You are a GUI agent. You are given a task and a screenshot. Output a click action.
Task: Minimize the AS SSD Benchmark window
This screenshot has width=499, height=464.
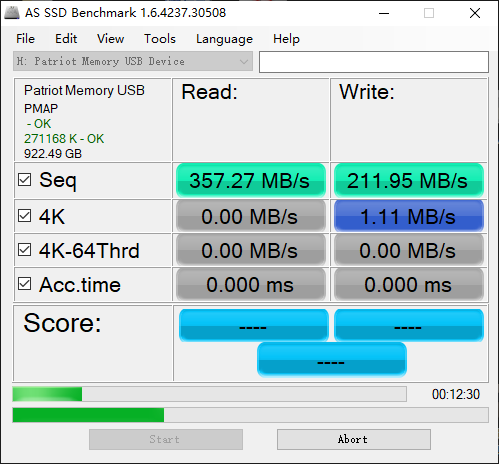tap(384, 13)
